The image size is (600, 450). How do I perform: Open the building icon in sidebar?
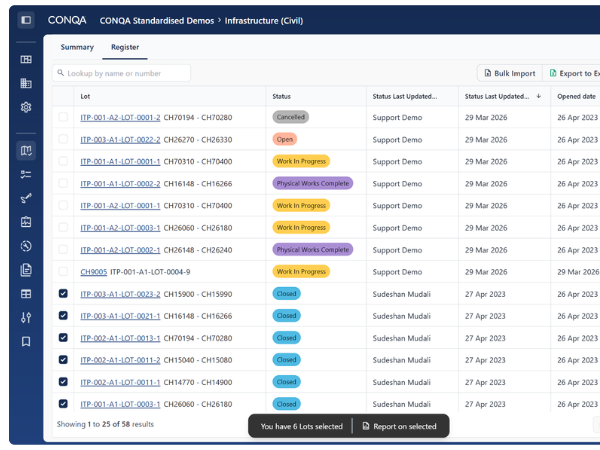[26, 83]
